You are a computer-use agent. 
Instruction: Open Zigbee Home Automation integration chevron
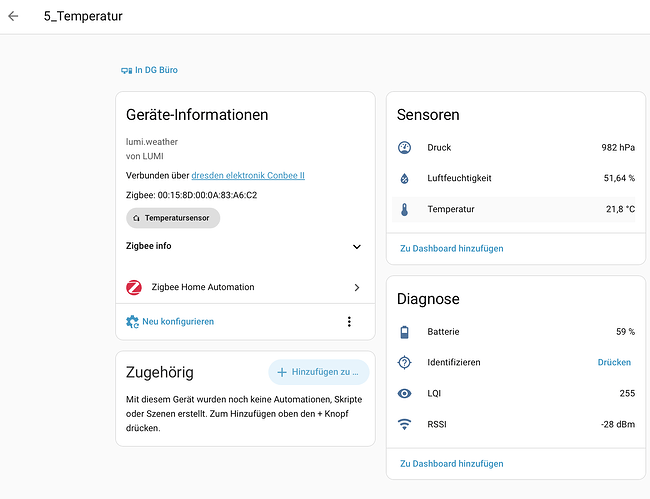pos(357,287)
